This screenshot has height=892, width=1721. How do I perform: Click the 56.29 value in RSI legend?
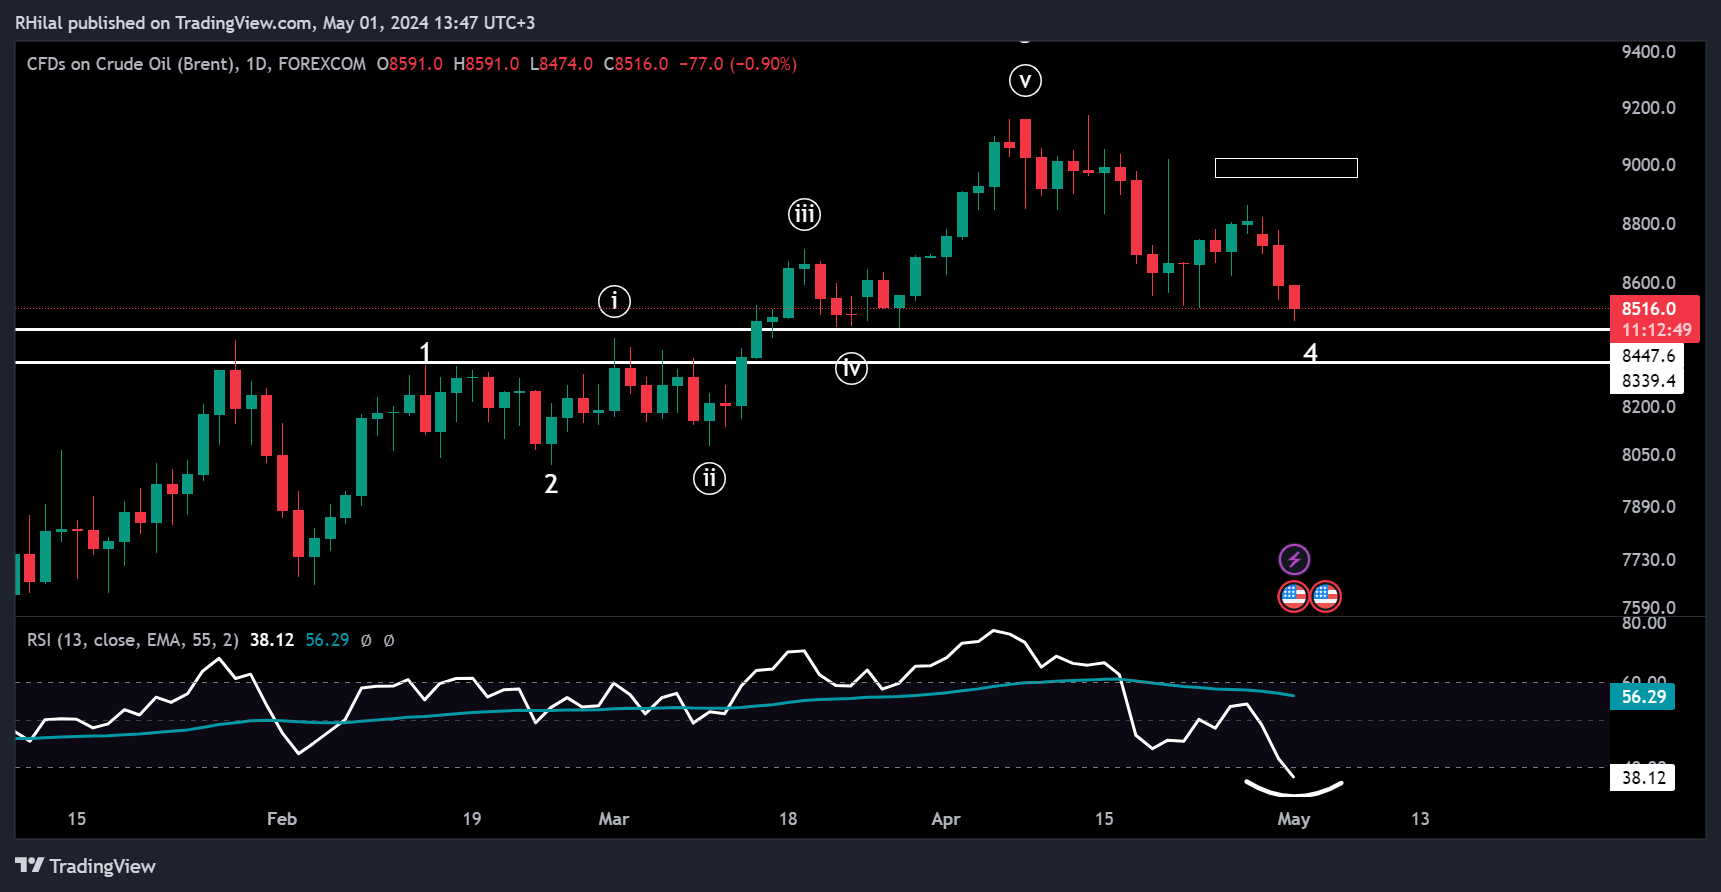point(327,640)
